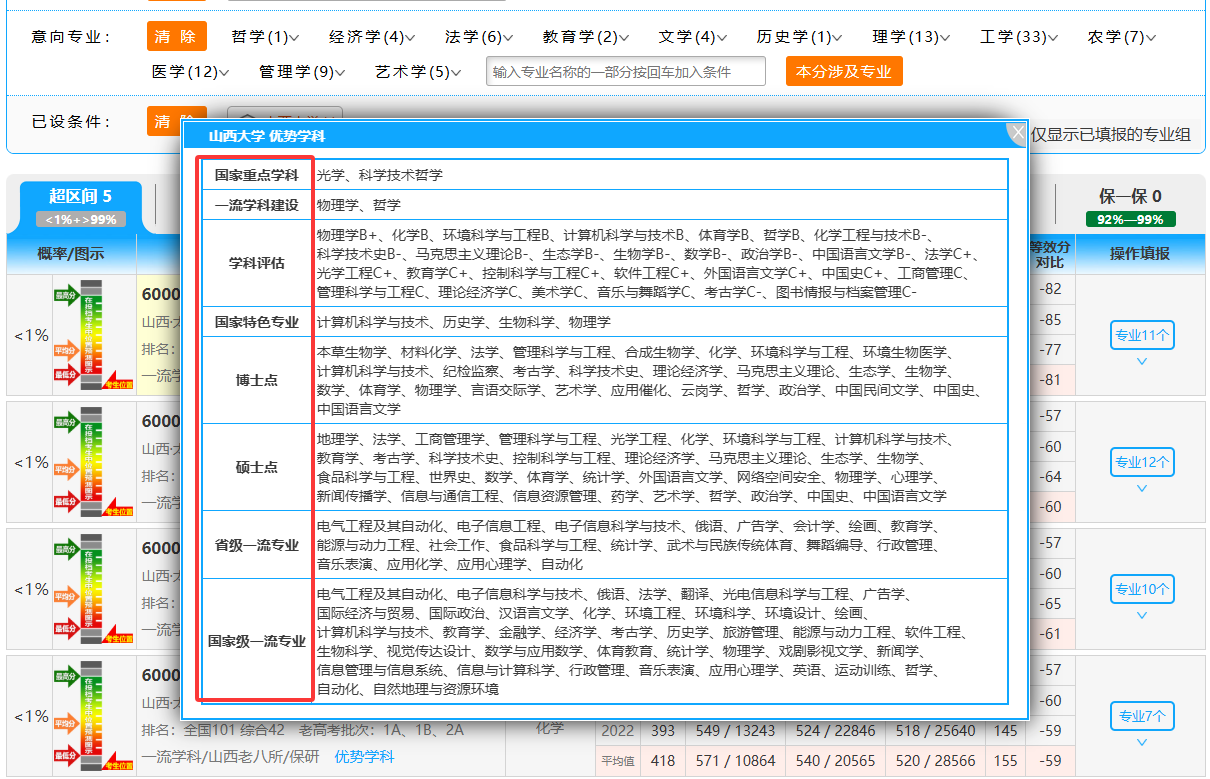
Task: Clear selected majors with 清除 button
Action: [176, 37]
